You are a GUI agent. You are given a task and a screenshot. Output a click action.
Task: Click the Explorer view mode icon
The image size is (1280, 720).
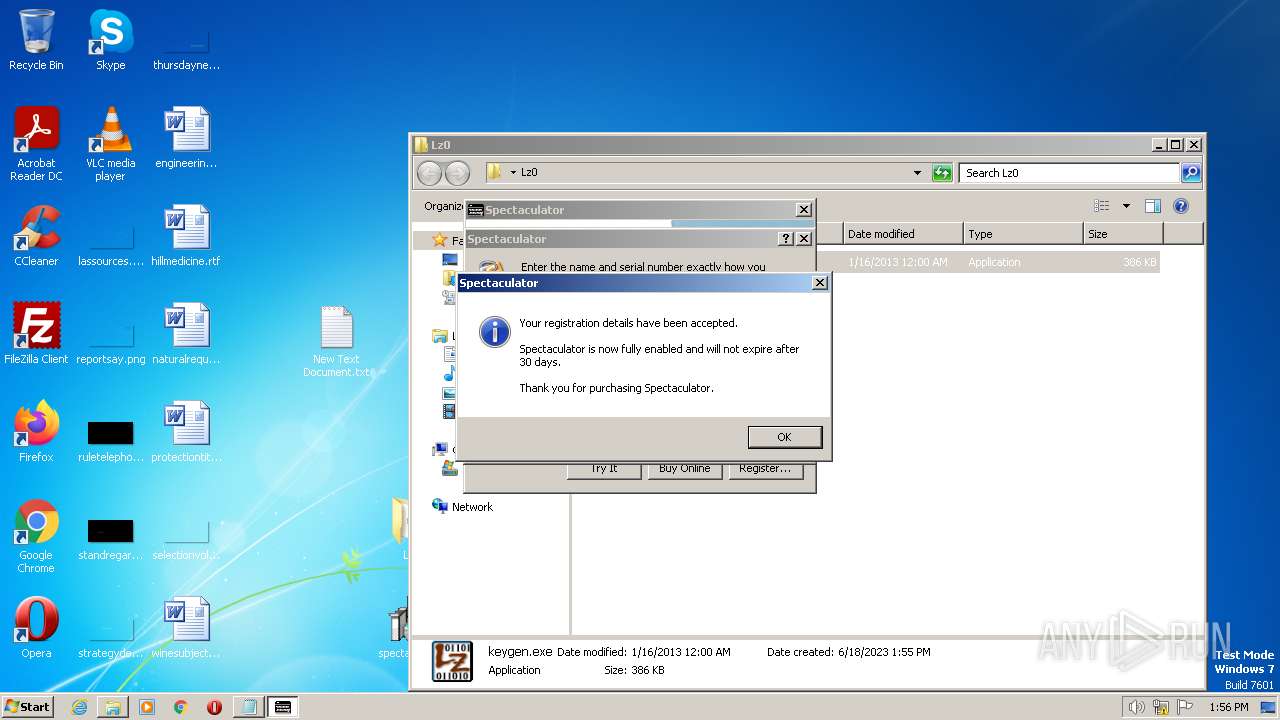(x=1102, y=206)
